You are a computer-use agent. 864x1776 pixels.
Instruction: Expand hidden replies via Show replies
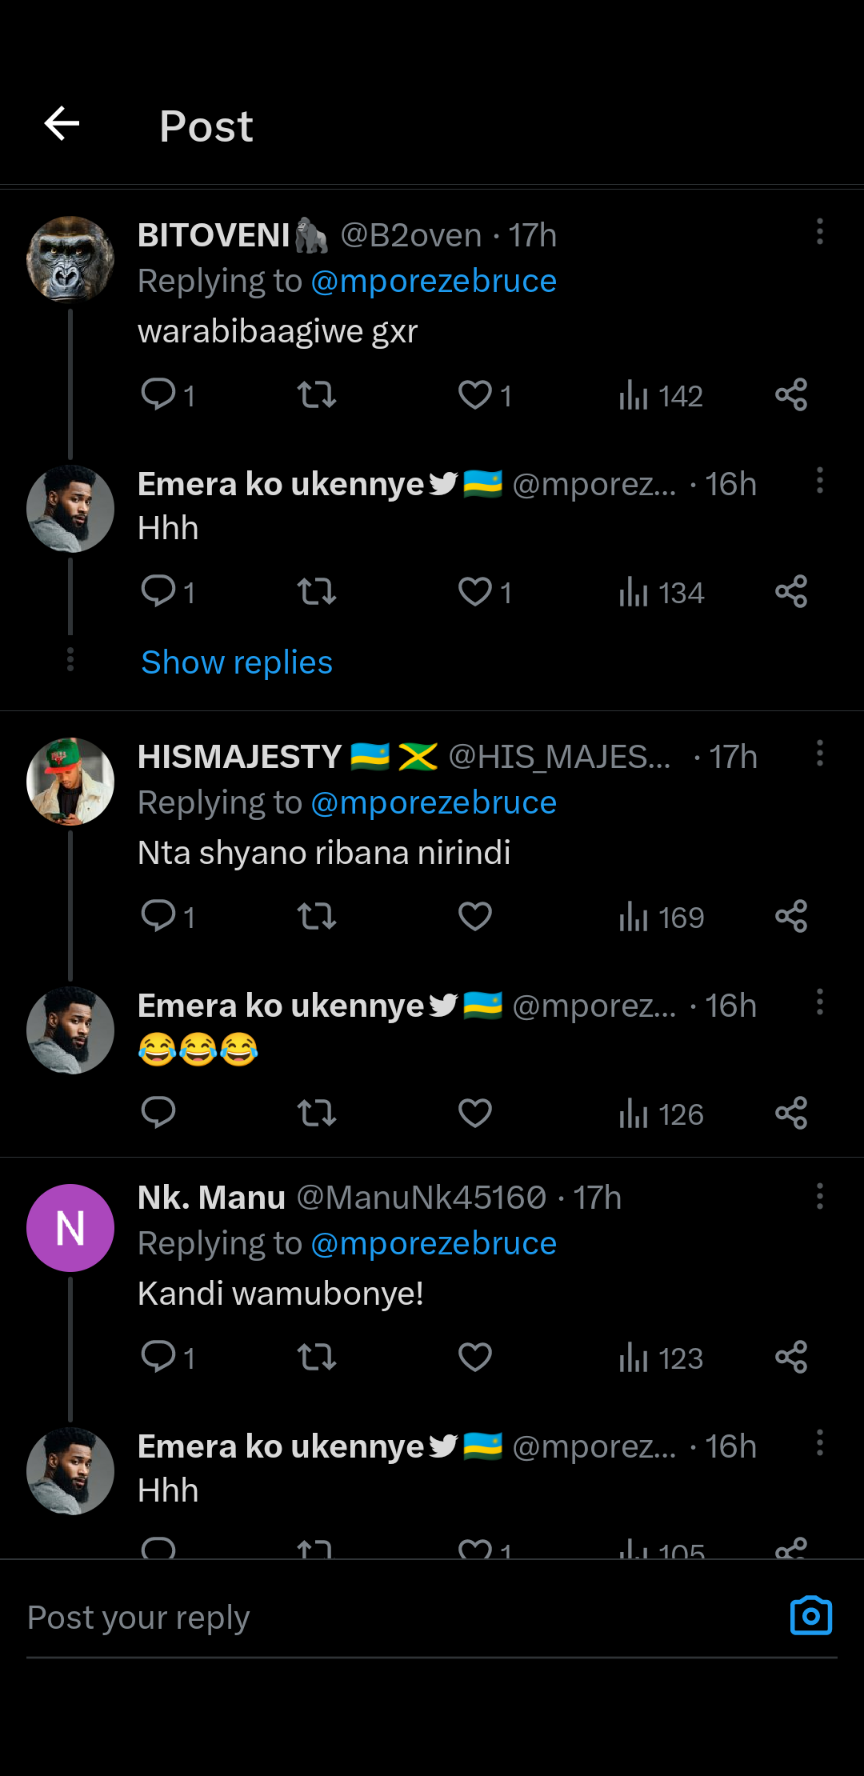237,662
